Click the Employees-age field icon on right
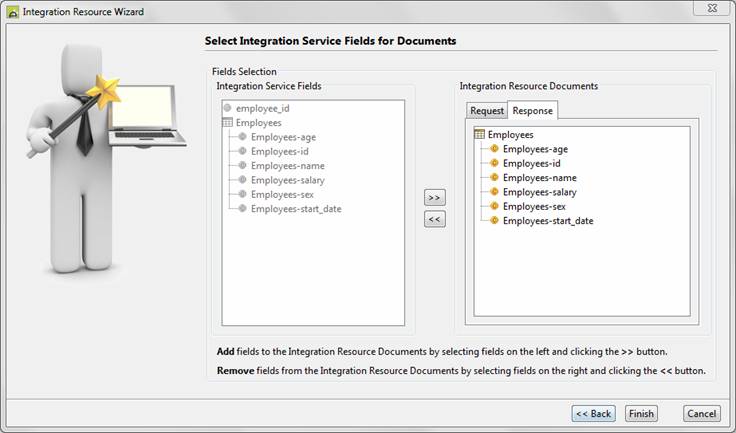Image resolution: width=736 pixels, height=433 pixels. click(x=494, y=149)
